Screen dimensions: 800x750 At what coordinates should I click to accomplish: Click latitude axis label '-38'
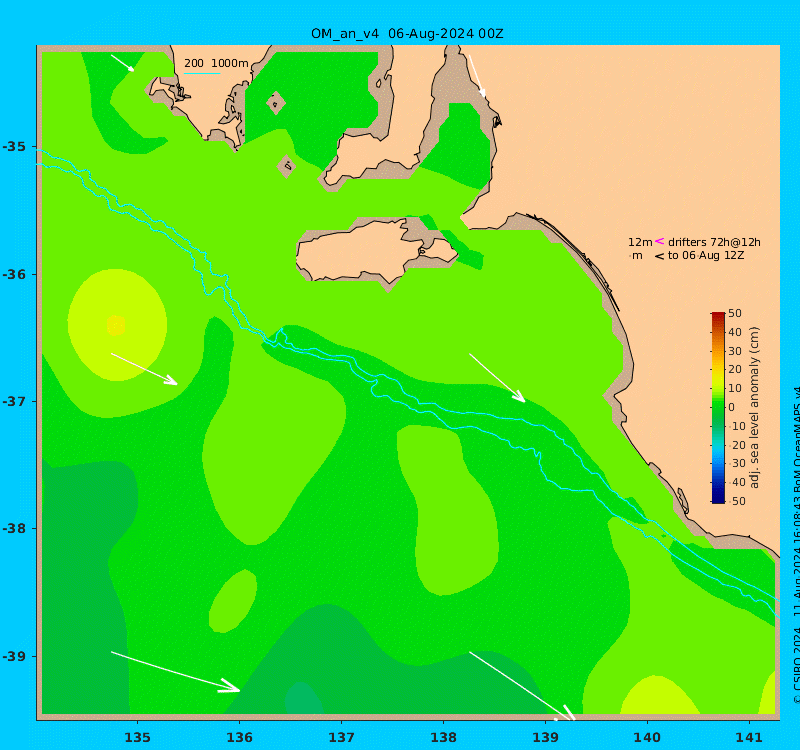pyautogui.click(x=14, y=528)
